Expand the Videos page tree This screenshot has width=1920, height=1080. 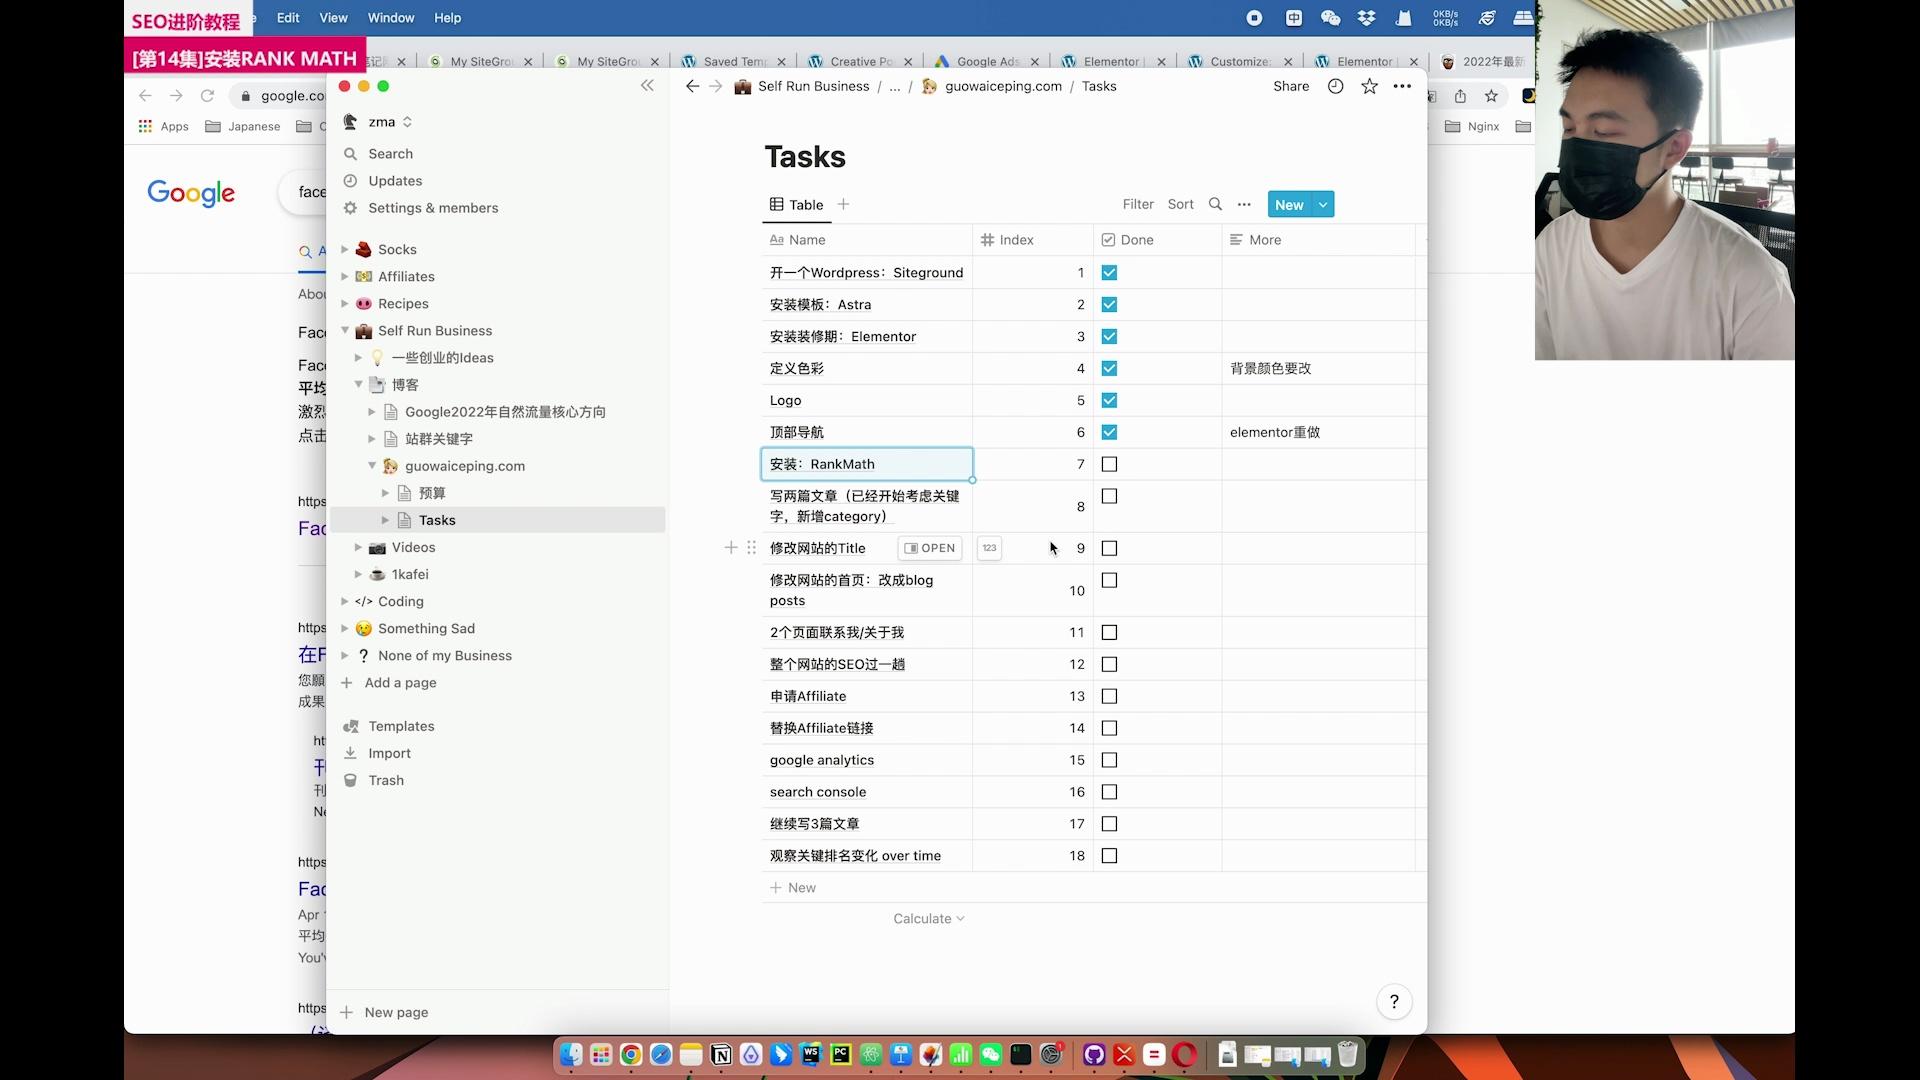click(358, 547)
